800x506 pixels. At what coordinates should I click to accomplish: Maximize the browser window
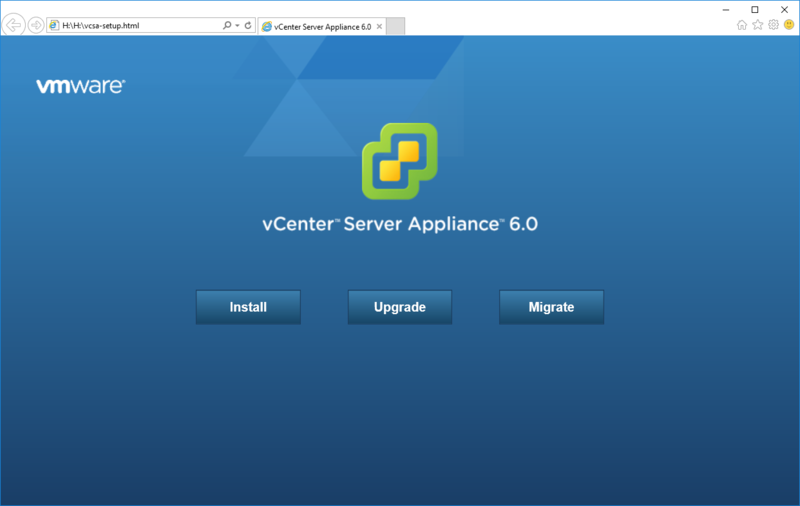(755, 9)
